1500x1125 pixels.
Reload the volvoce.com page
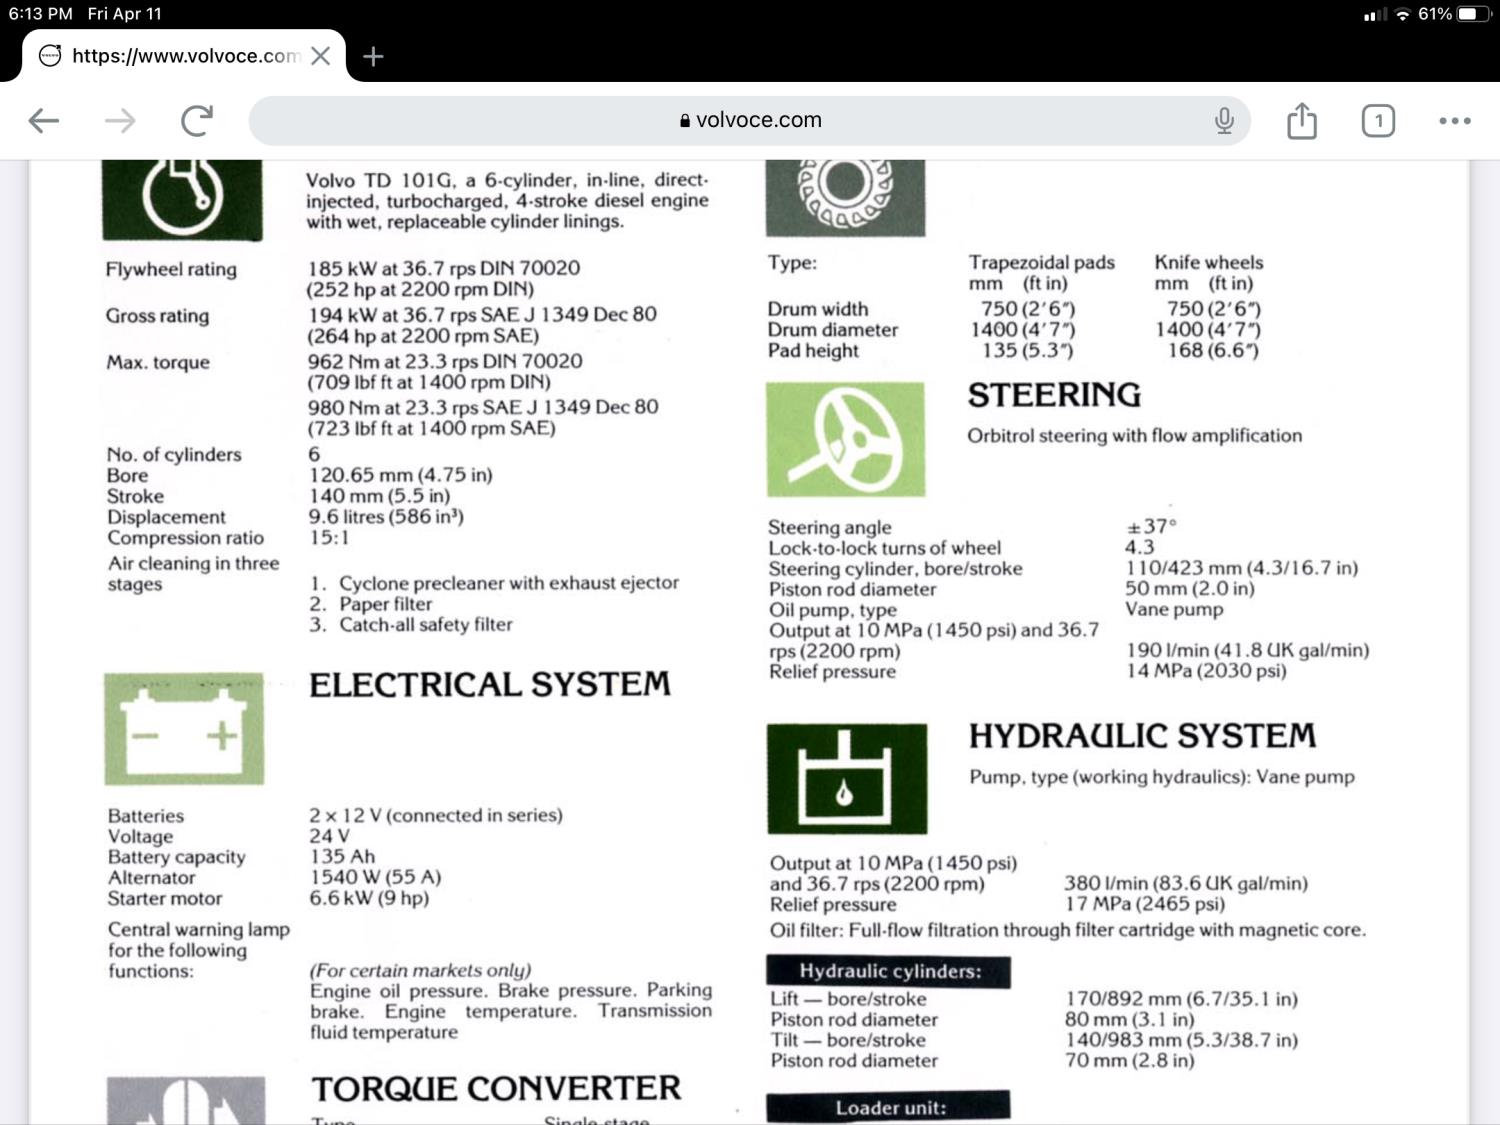[x=197, y=121]
